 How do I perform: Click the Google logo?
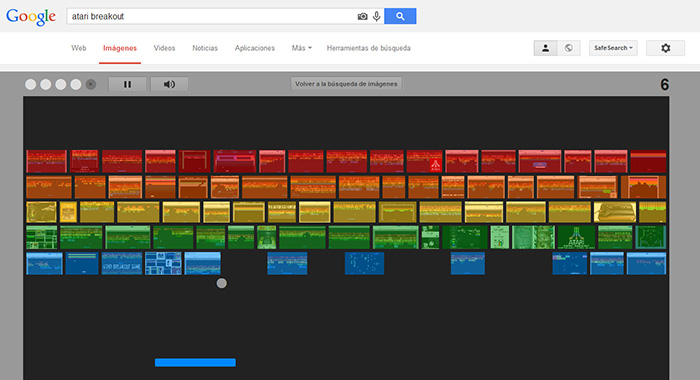(x=31, y=17)
